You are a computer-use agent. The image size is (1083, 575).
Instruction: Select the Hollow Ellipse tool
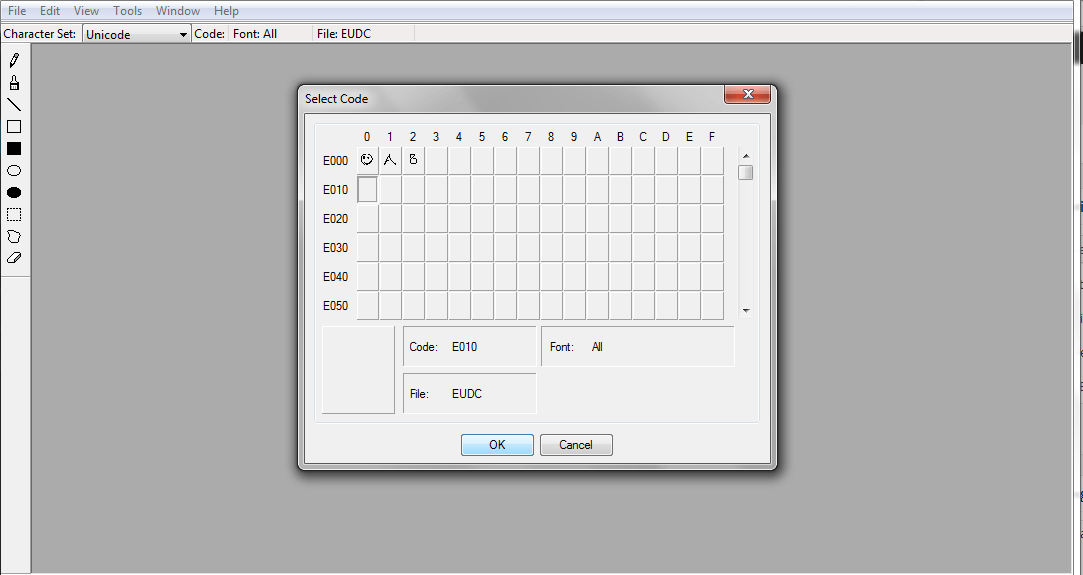click(14, 170)
